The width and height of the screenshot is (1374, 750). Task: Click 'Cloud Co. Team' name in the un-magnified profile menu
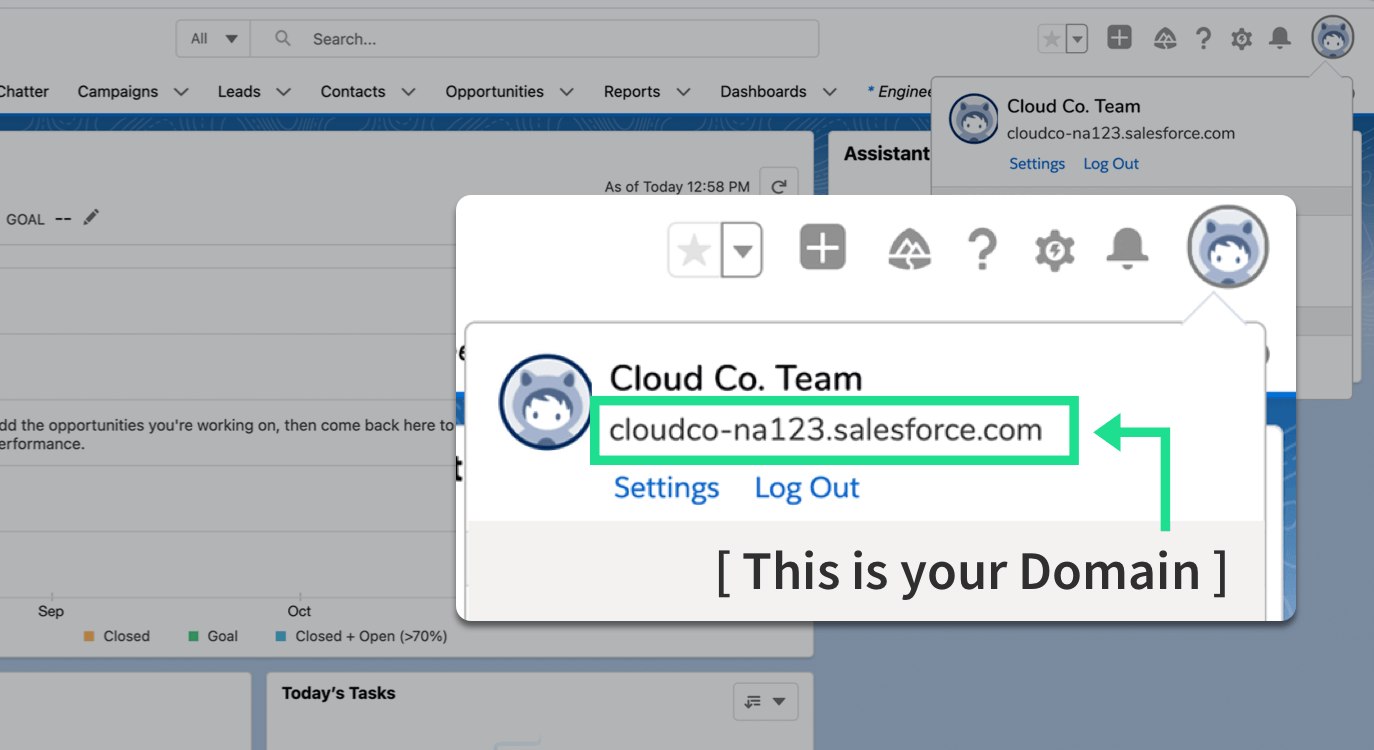pyautogui.click(x=1073, y=106)
